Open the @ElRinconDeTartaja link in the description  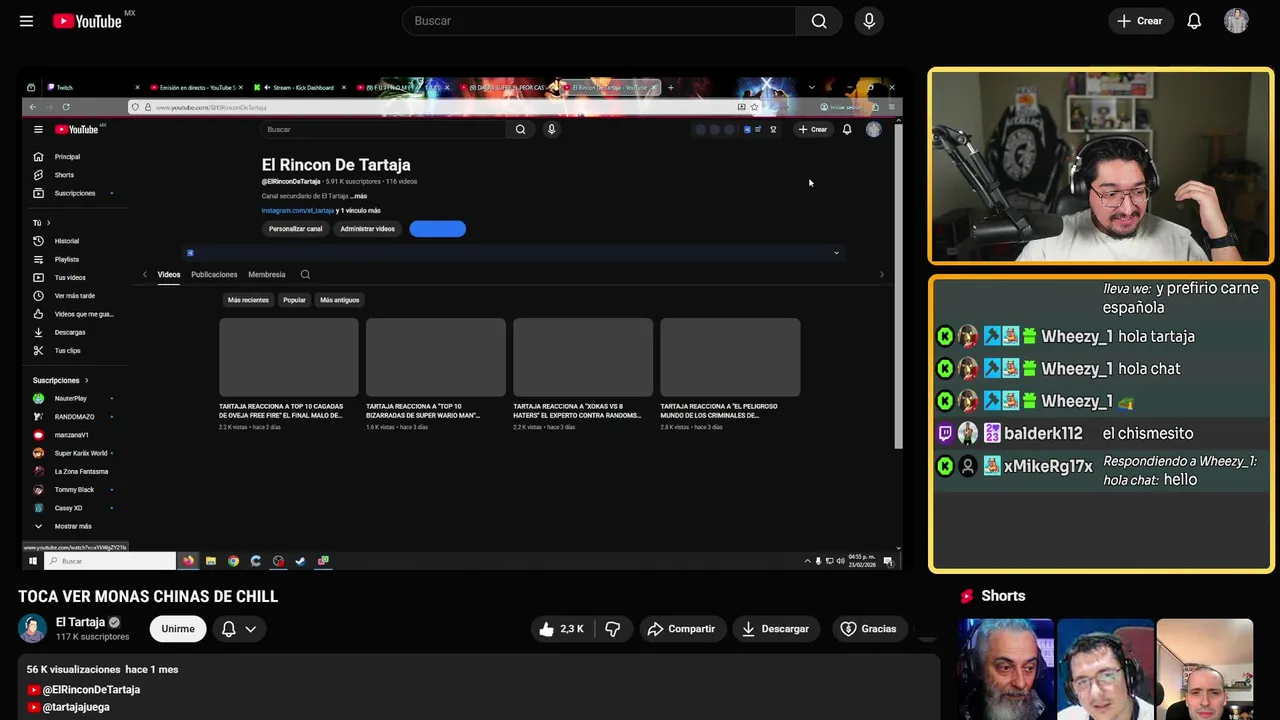[x=91, y=690]
